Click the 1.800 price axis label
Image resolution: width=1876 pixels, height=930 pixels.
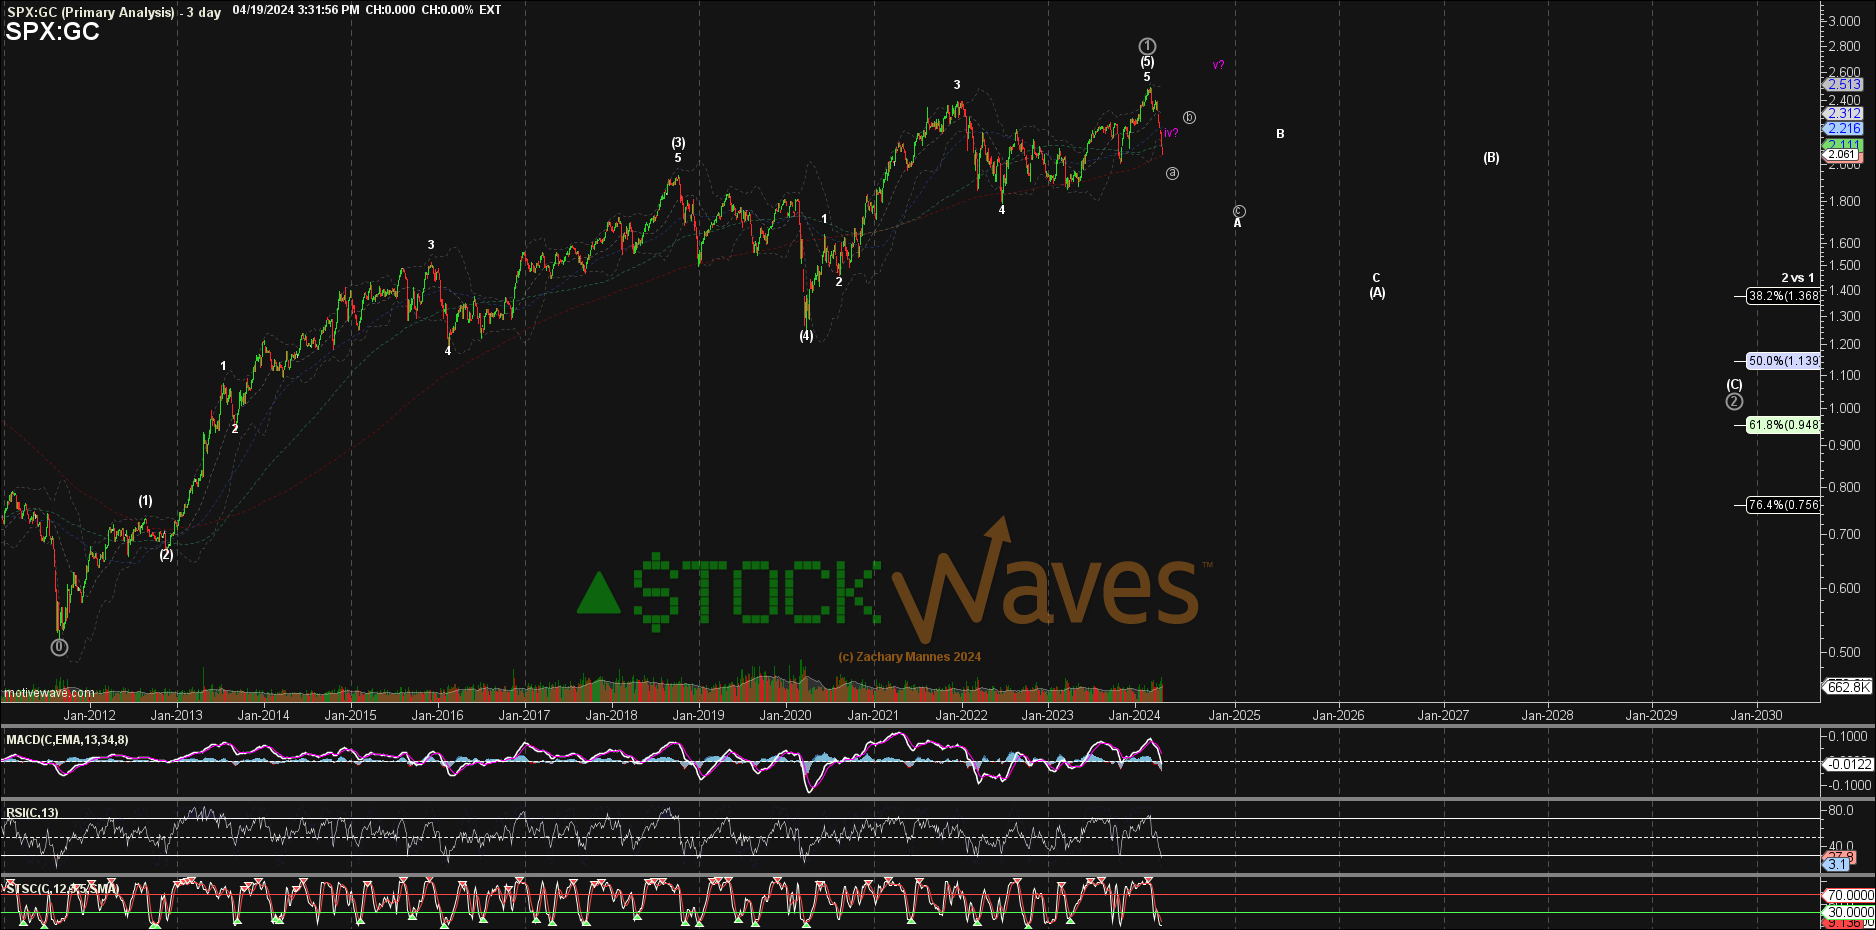pyautogui.click(x=1844, y=201)
